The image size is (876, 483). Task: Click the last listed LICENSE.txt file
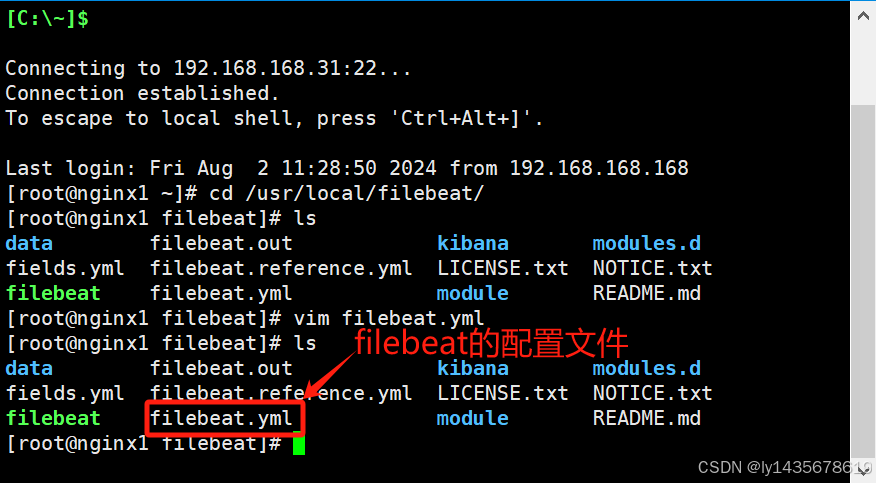click(502, 393)
